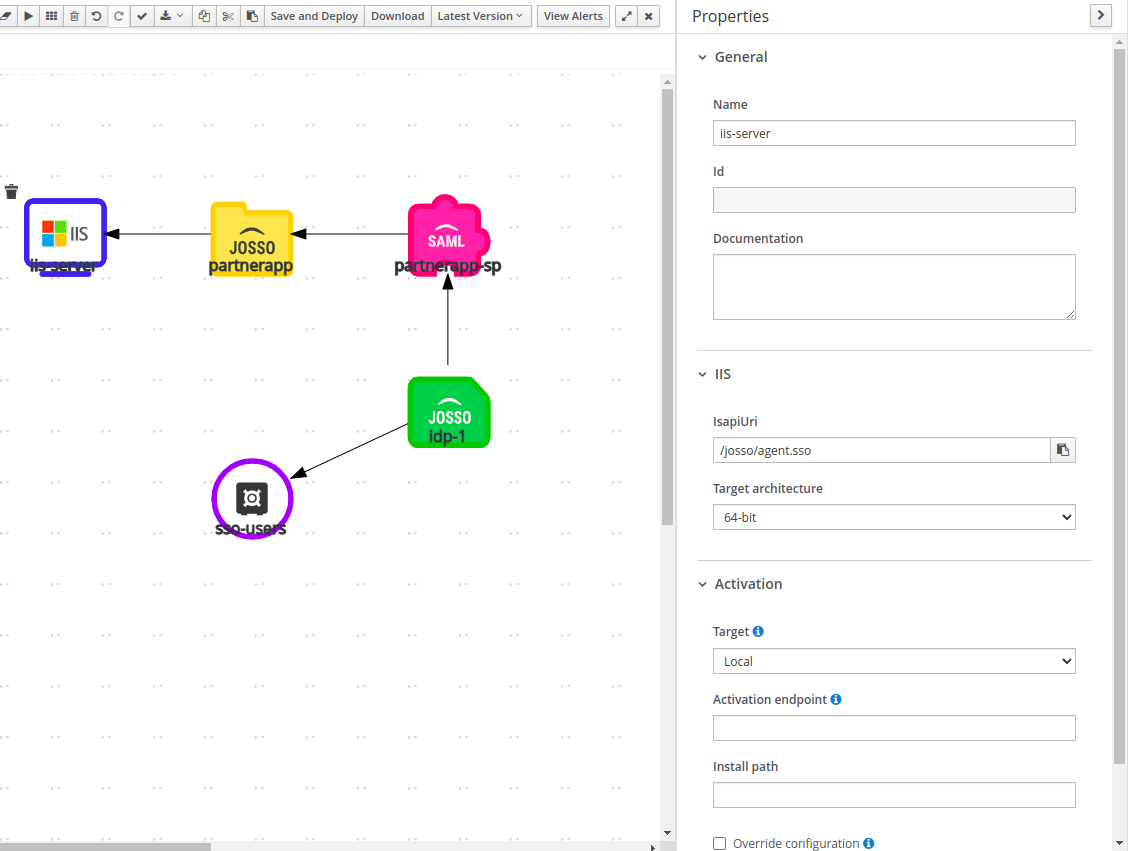The width and height of the screenshot is (1128, 851).
Task: Click the scissors cut icon
Action: pyautogui.click(x=228, y=16)
